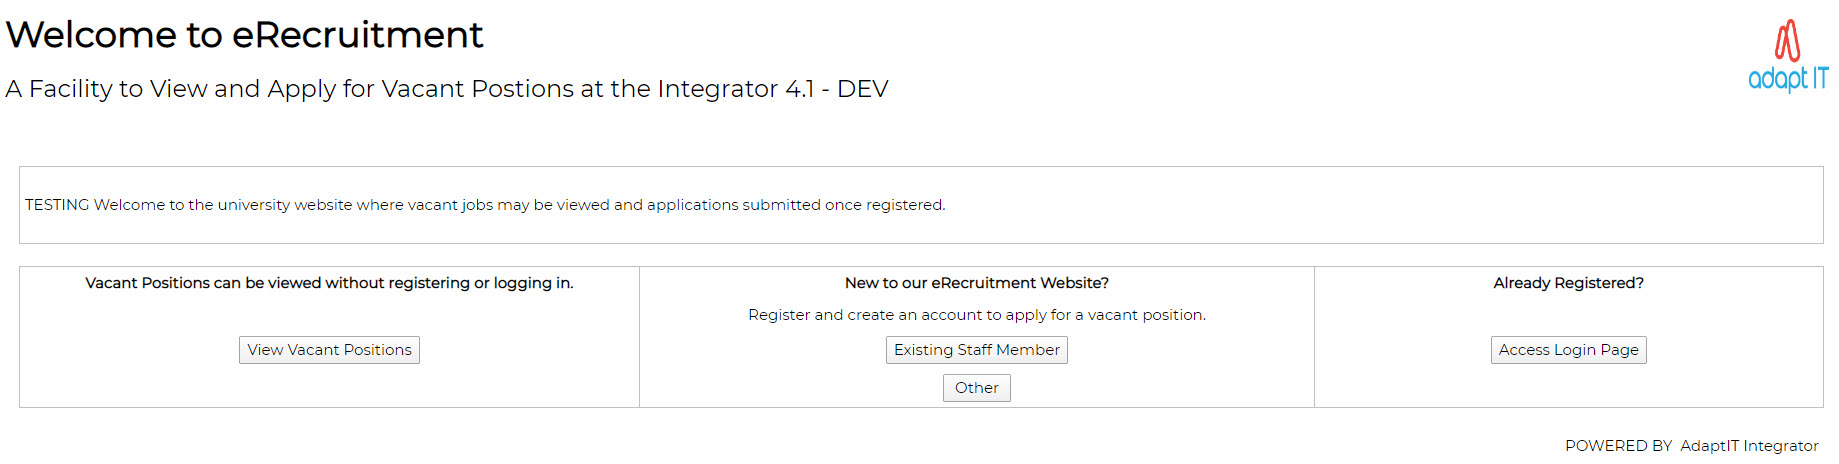Image resolution: width=1839 pixels, height=464 pixels.
Task: Click empty space below View Vacant Positions button
Action: pos(329,387)
